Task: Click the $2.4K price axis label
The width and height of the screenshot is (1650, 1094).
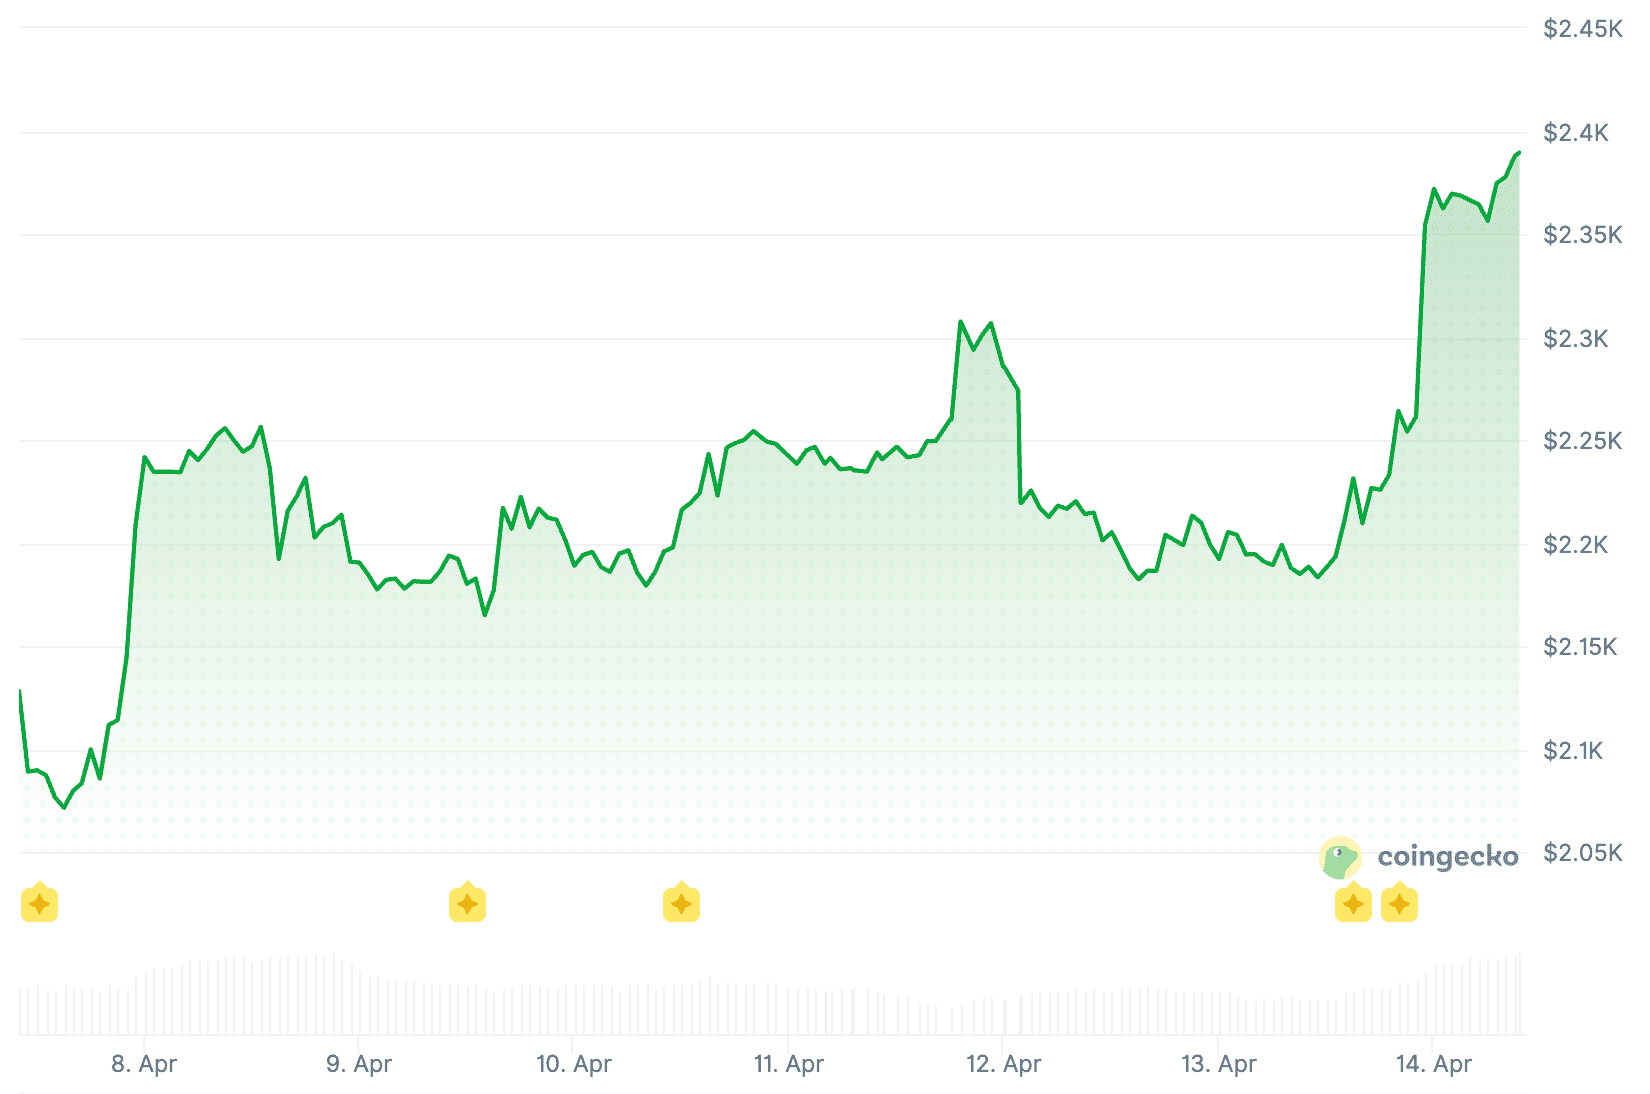Action: [1576, 133]
